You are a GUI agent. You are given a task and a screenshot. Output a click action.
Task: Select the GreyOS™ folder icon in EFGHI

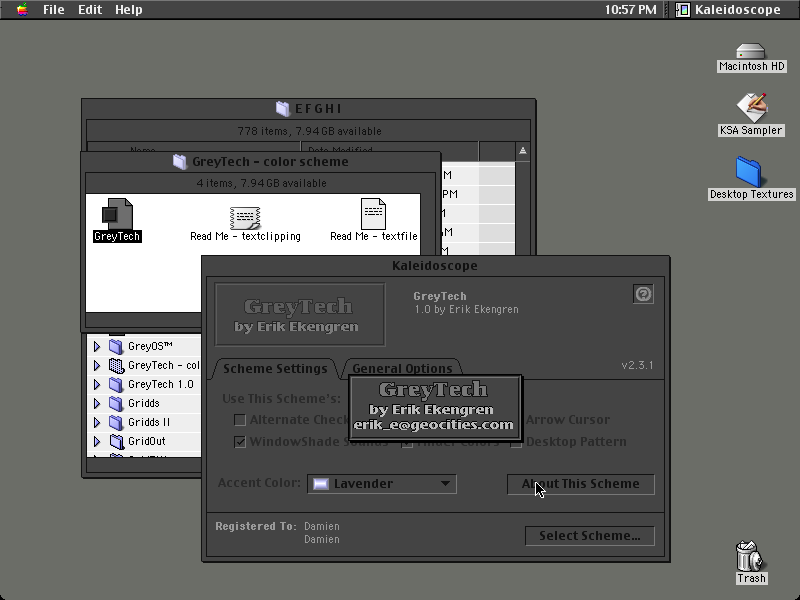point(116,346)
